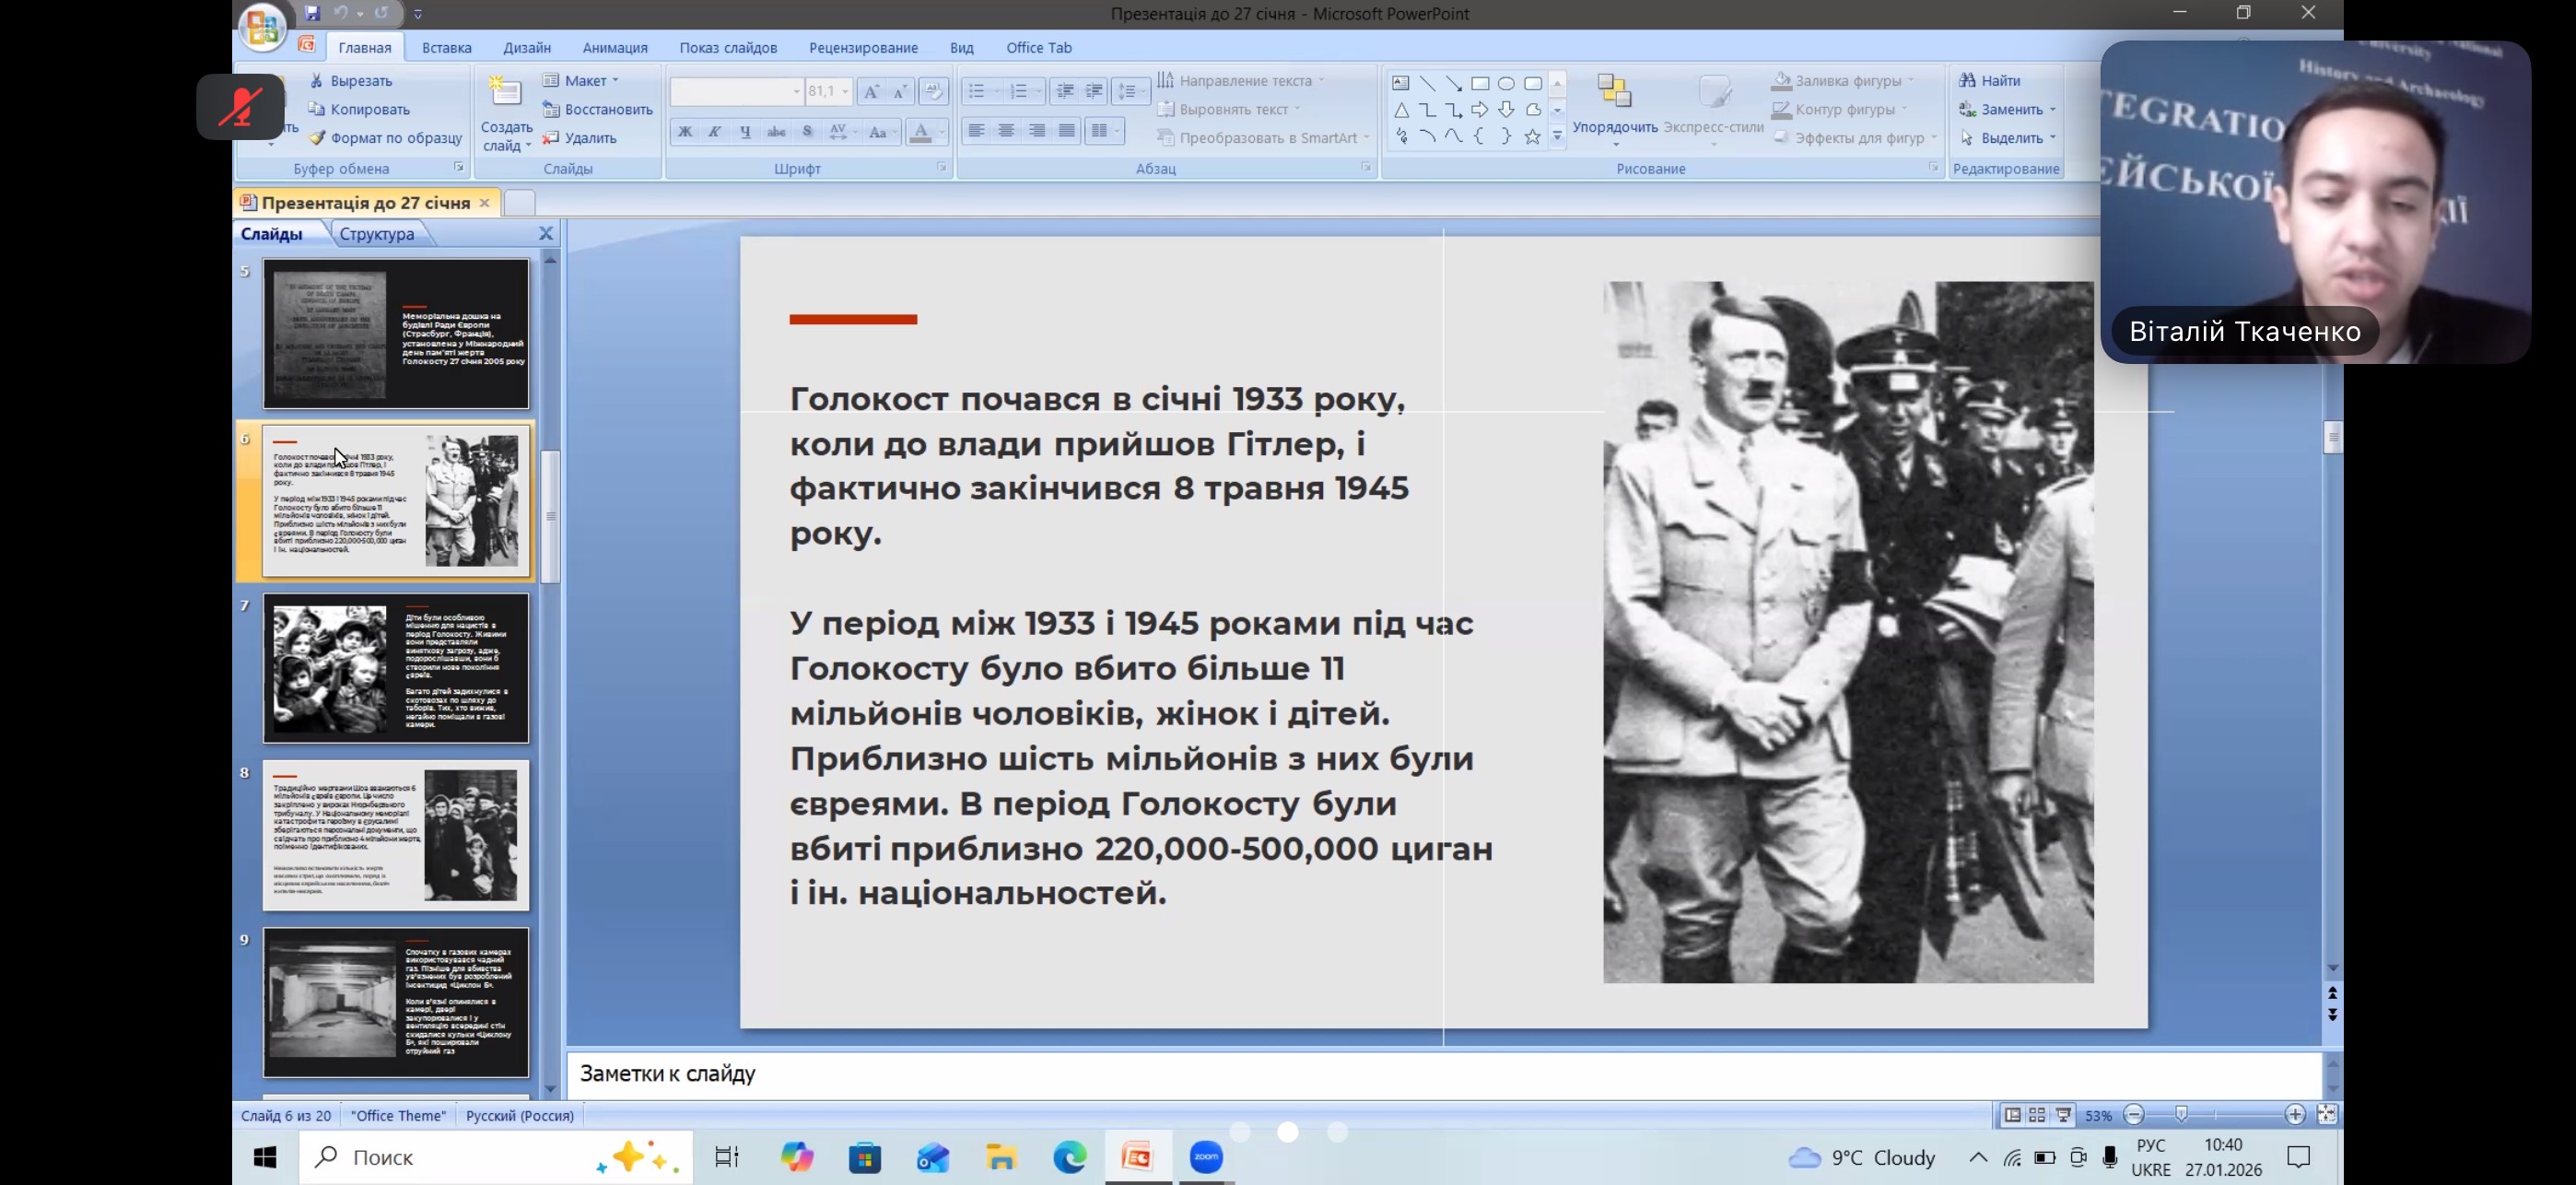Toggle text shadow formatting
Viewport: 2576px width, 1185px height.
(x=807, y=132)
